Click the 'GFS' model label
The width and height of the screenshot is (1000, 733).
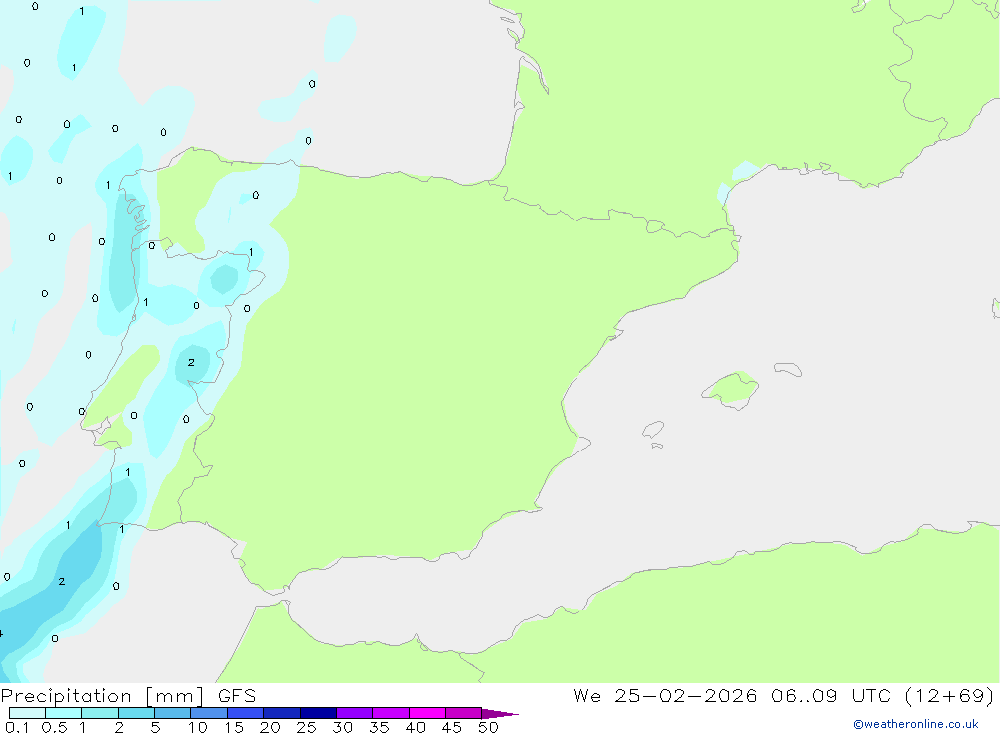[x=237, y=696]
